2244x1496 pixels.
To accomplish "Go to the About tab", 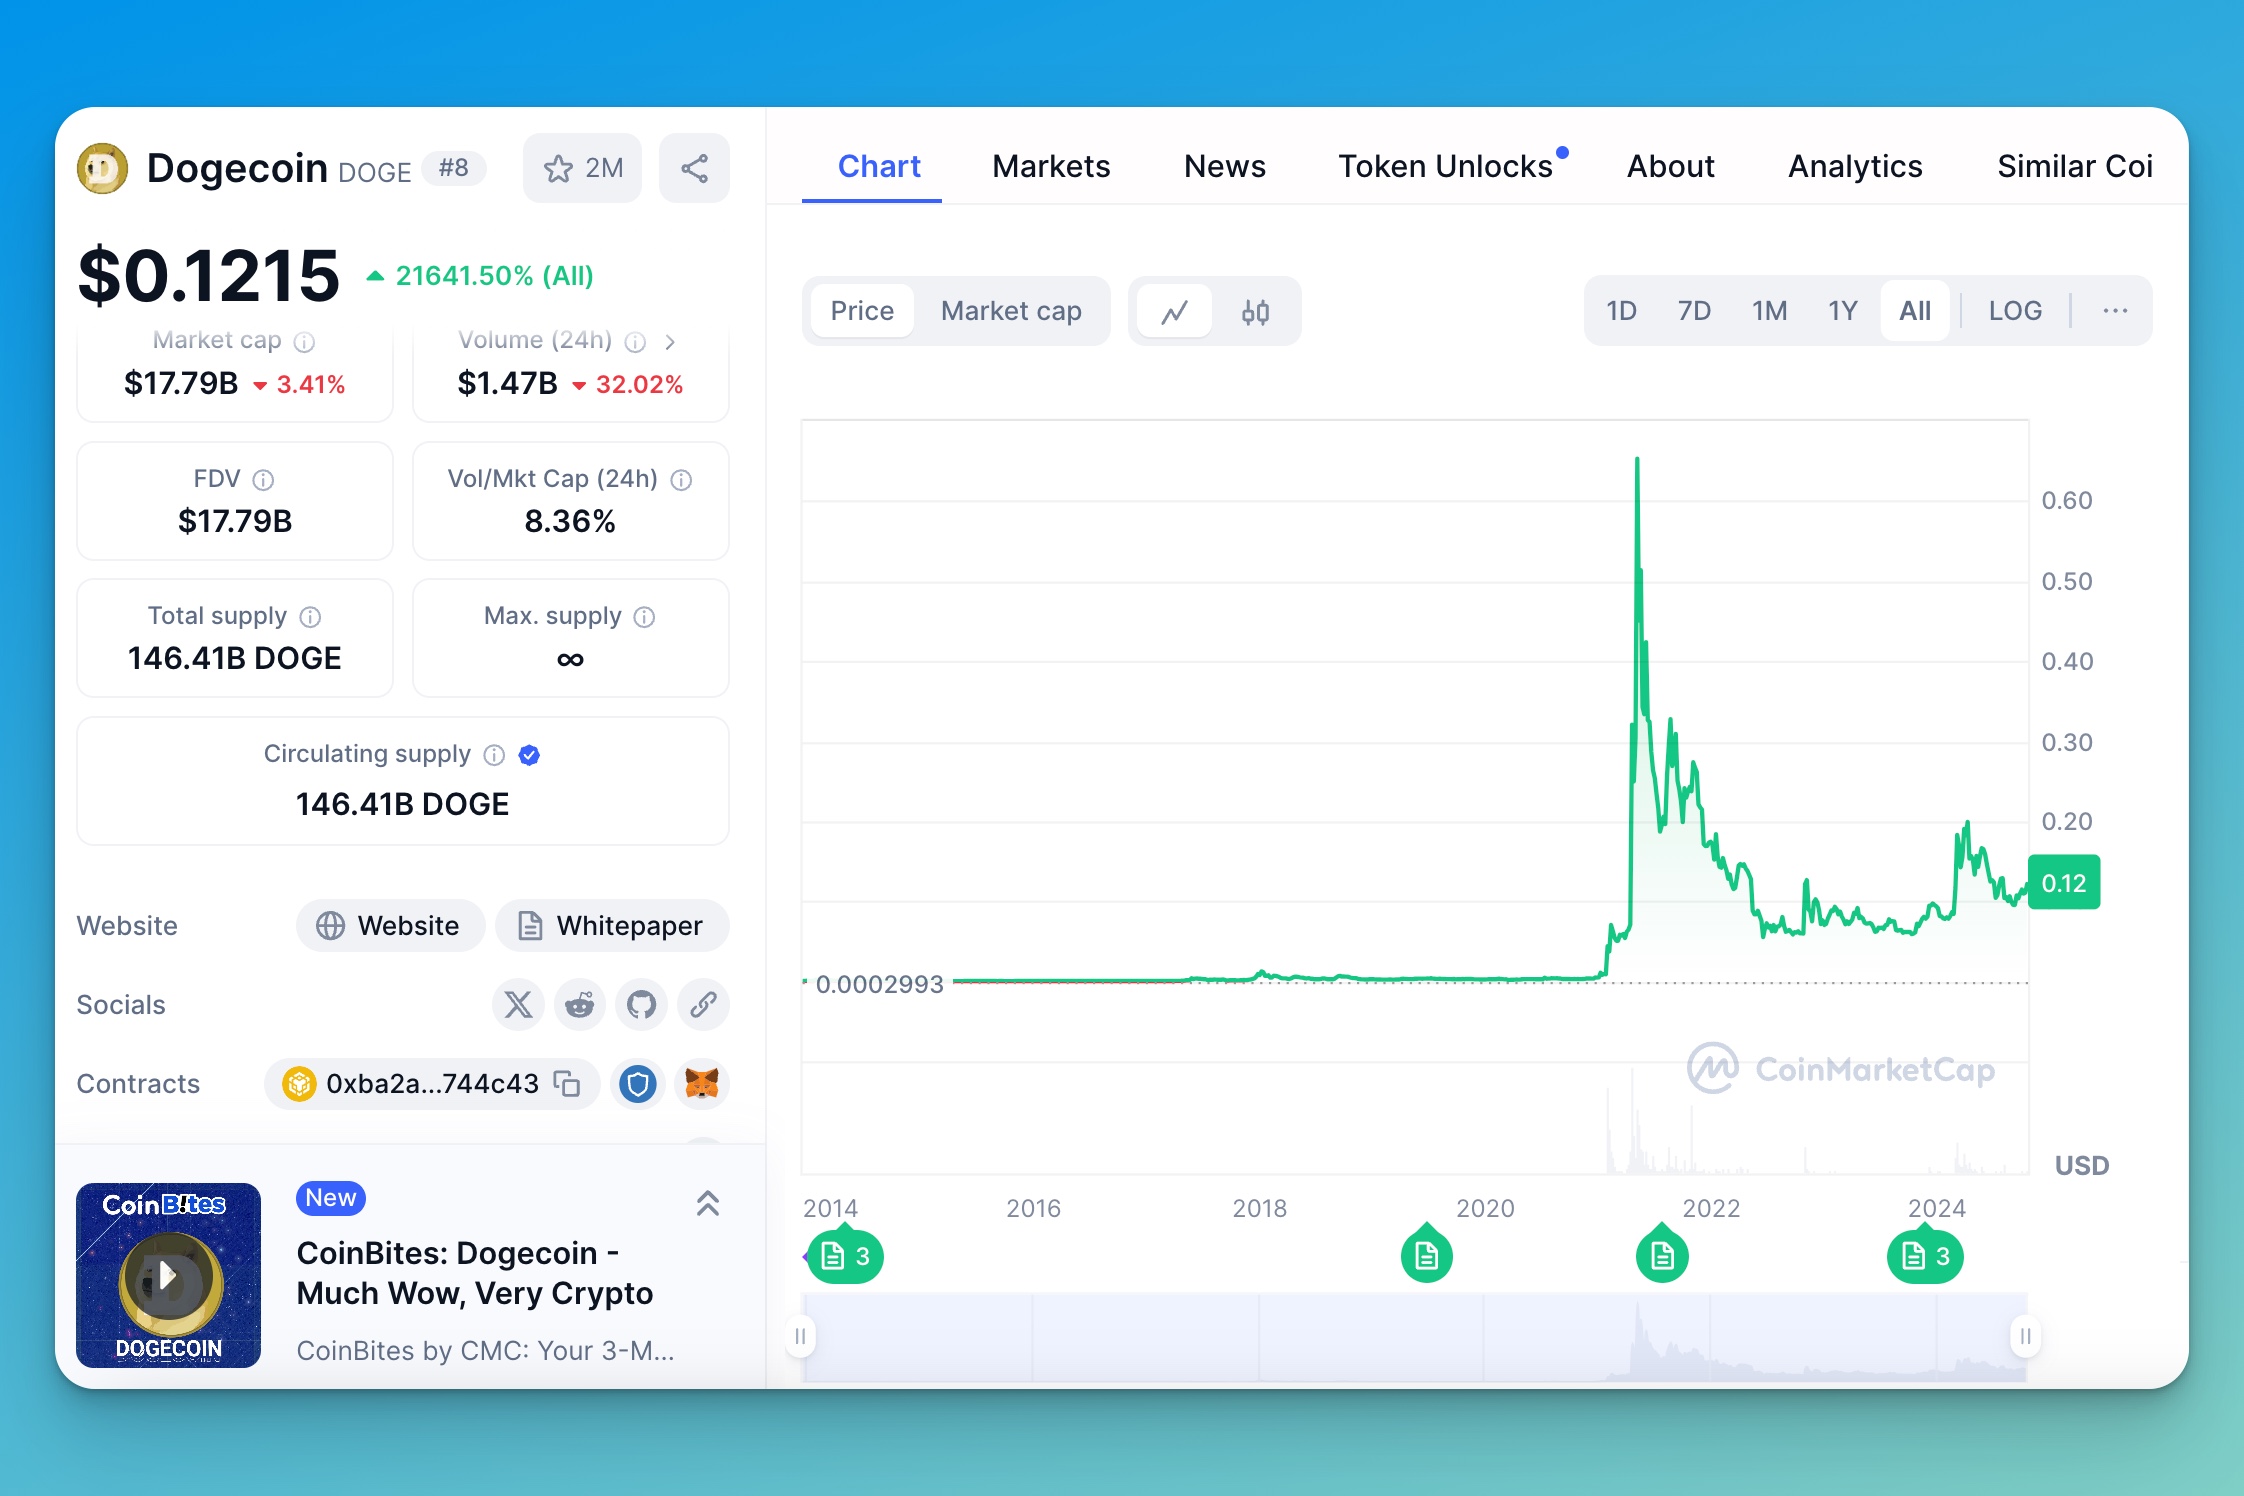I will click(x=1671, y=166).
